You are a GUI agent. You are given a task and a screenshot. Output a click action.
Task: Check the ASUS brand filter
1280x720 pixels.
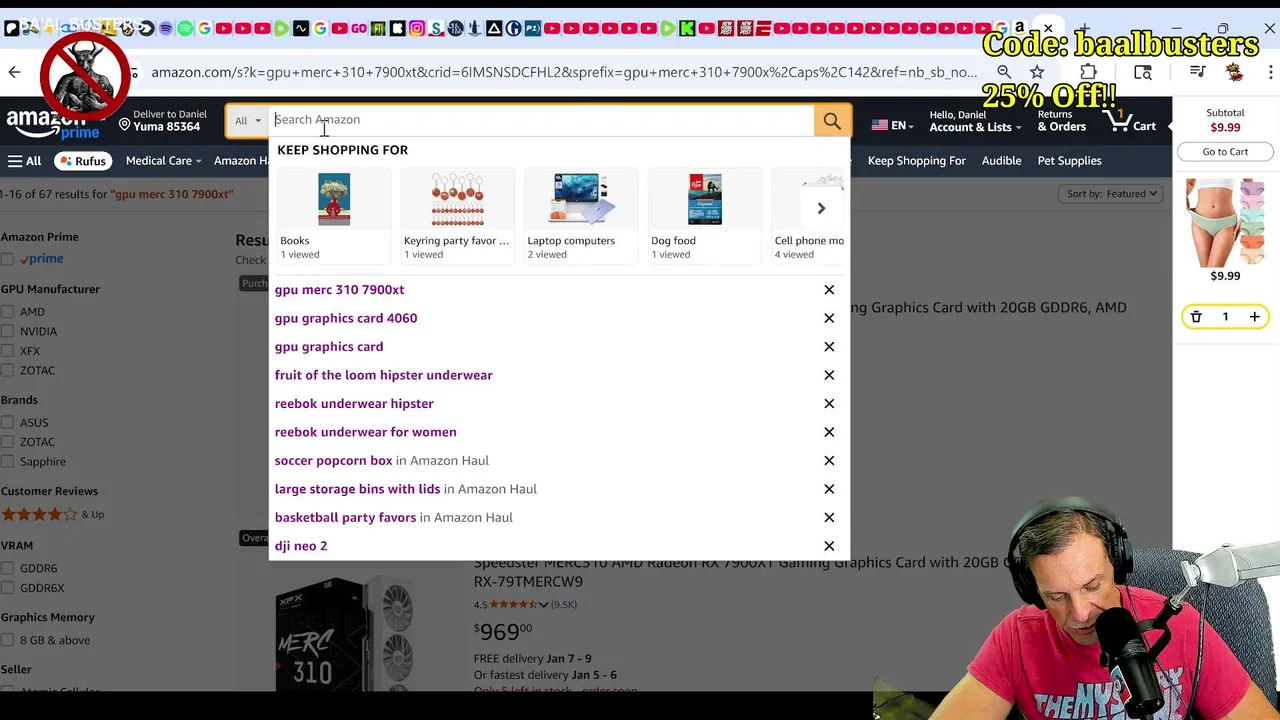click(8, 423)
